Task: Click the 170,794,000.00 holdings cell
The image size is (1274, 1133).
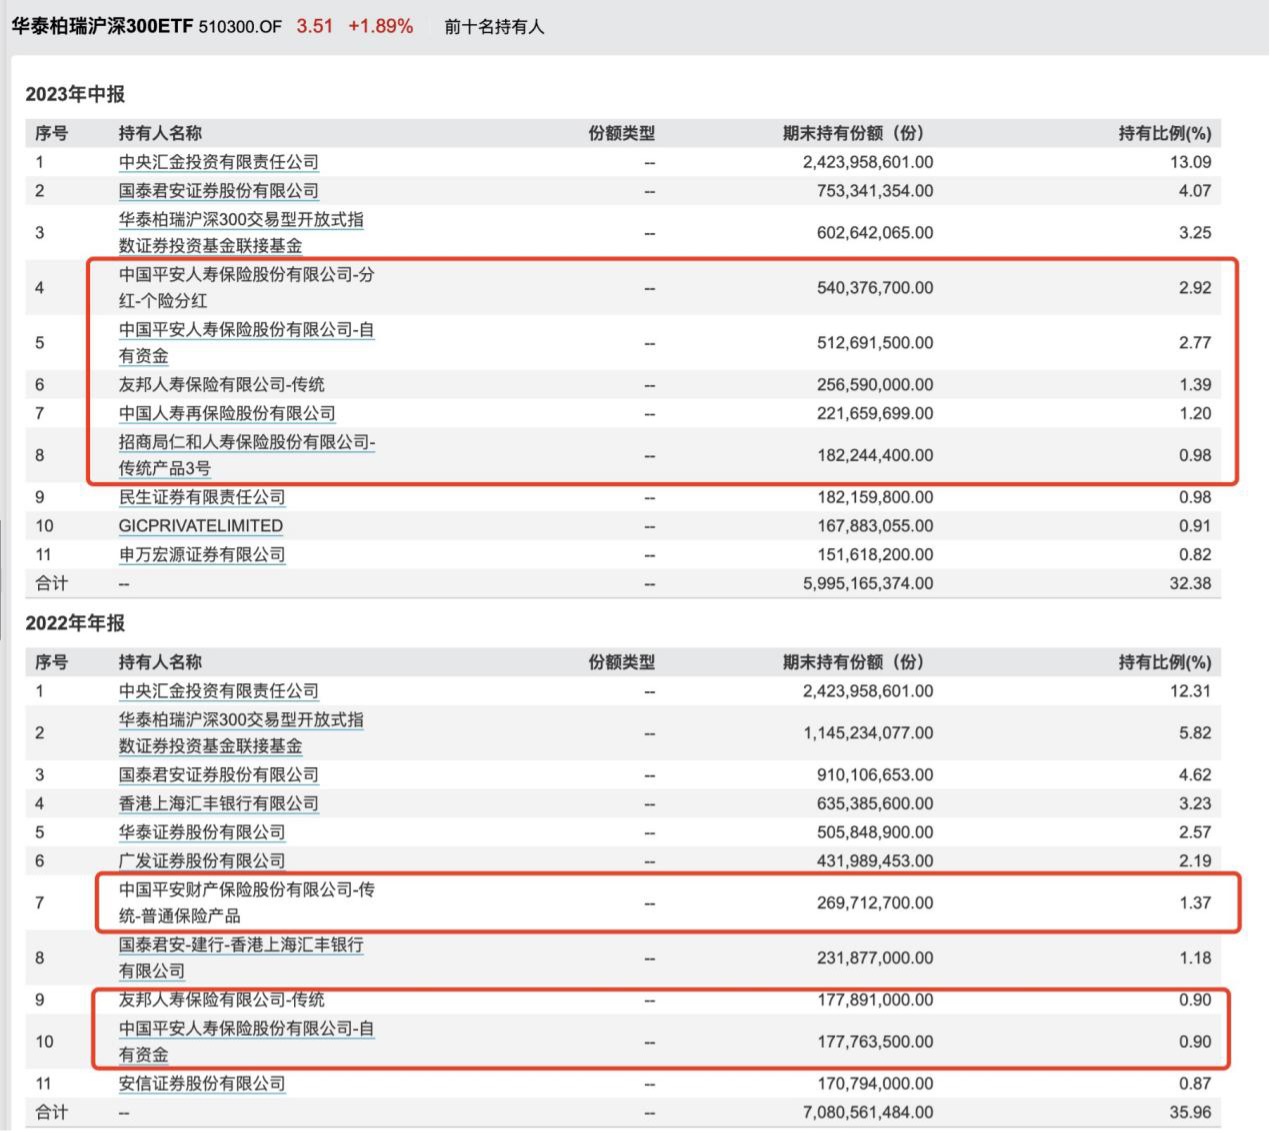Action: coord(875,1085)
